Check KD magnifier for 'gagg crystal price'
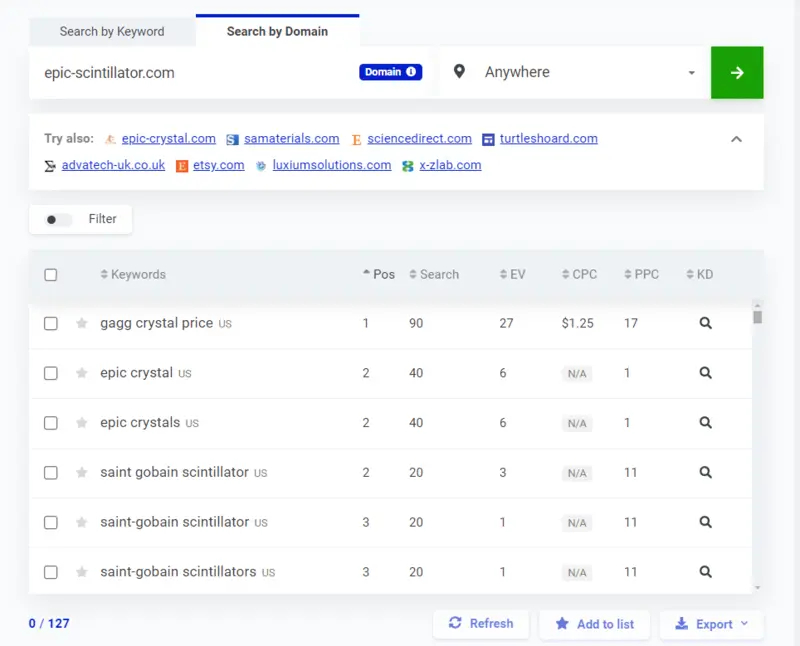 (705, 323)
